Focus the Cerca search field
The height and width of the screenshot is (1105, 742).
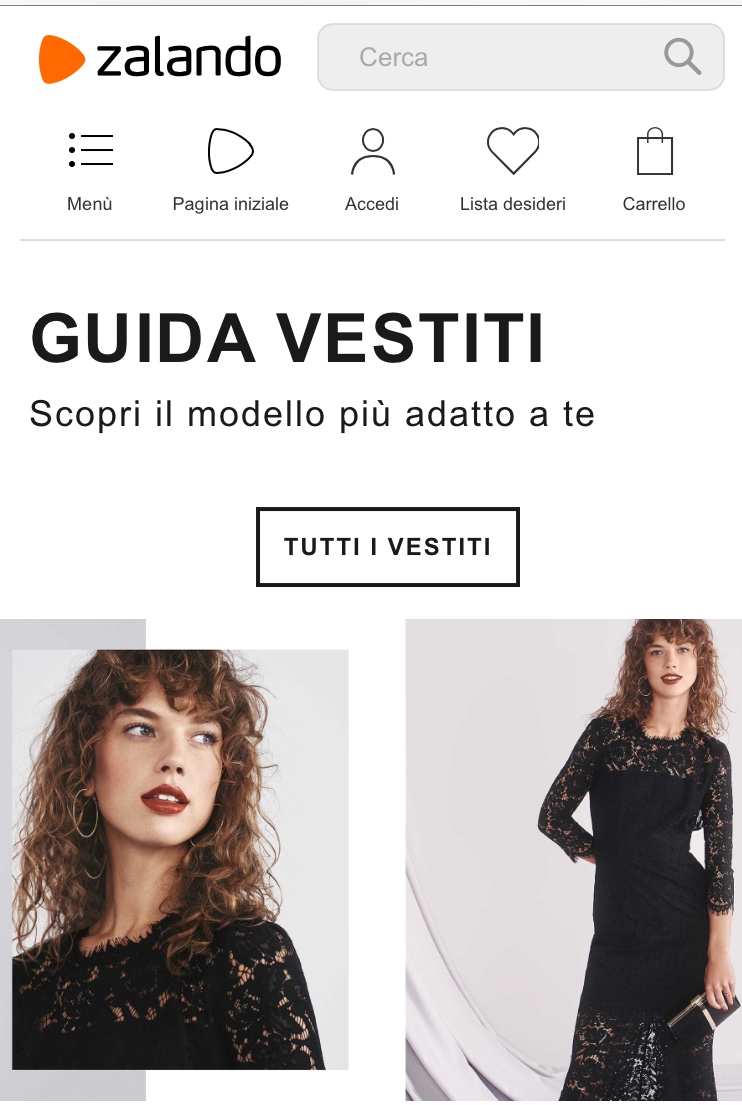(521, 57)
